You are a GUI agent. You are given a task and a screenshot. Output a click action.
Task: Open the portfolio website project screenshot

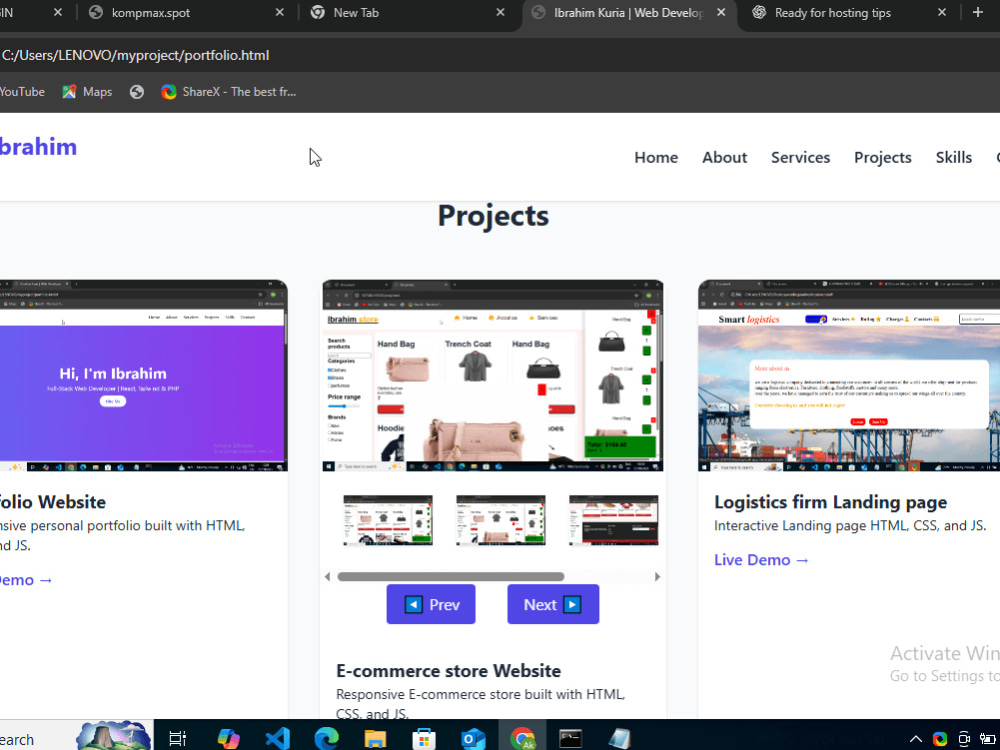pos(143,376)
